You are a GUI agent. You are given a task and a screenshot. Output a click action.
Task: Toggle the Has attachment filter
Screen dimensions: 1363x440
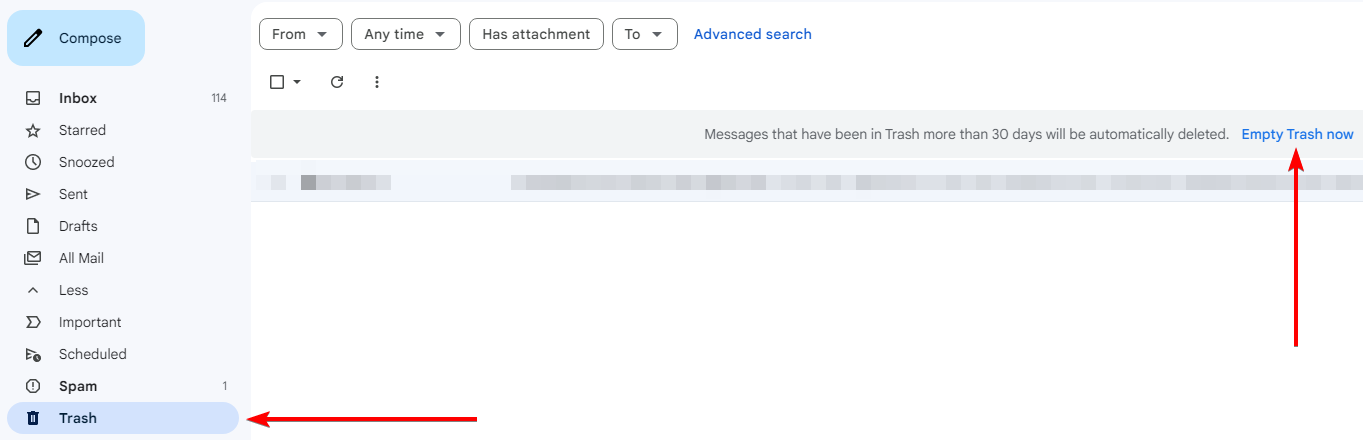click(x=536, y=34)
